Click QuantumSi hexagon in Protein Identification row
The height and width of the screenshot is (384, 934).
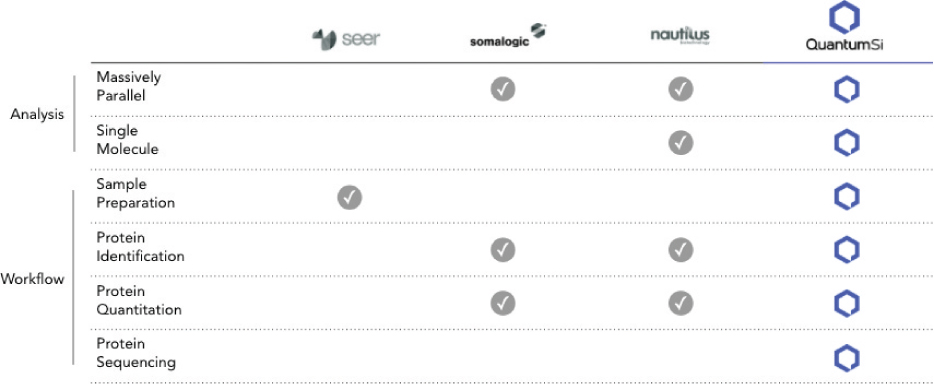[846, 250]
